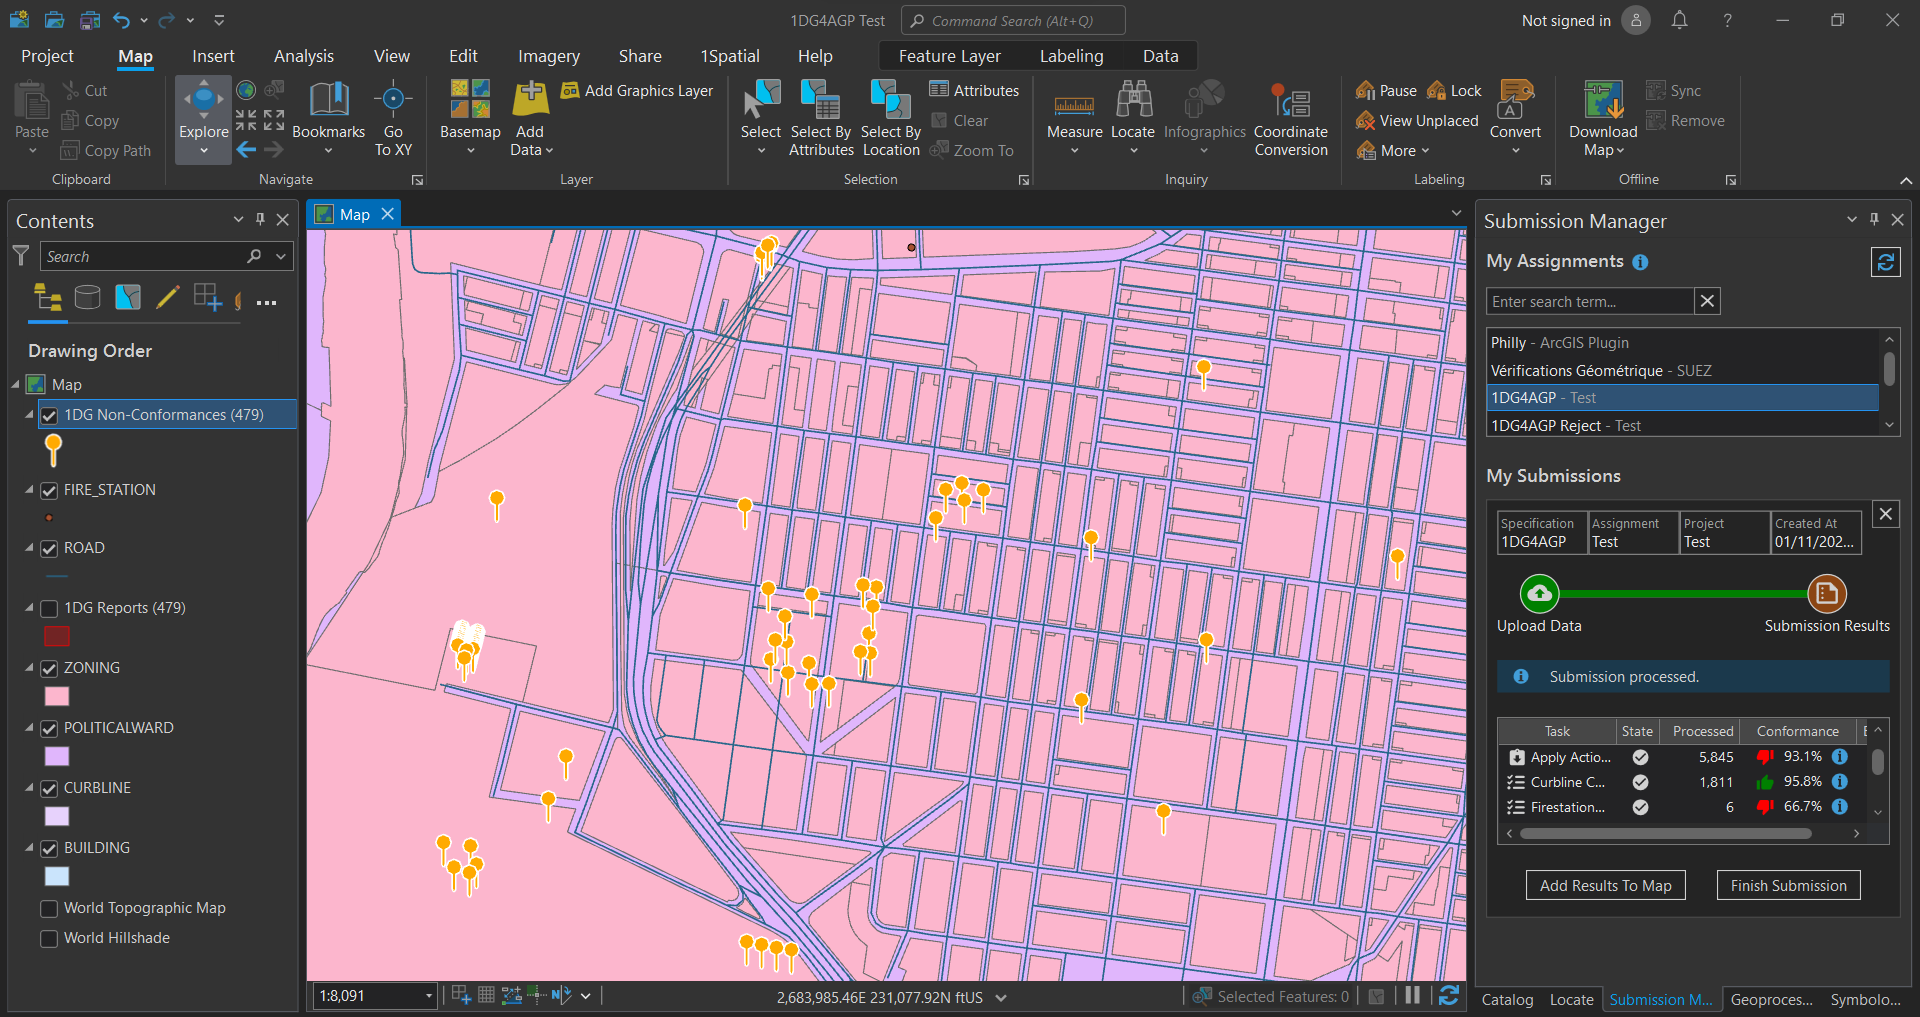Viewport: 1920px width, 1017px height.
Task: Click the ZONING pink color swatch
Action: 57,697
